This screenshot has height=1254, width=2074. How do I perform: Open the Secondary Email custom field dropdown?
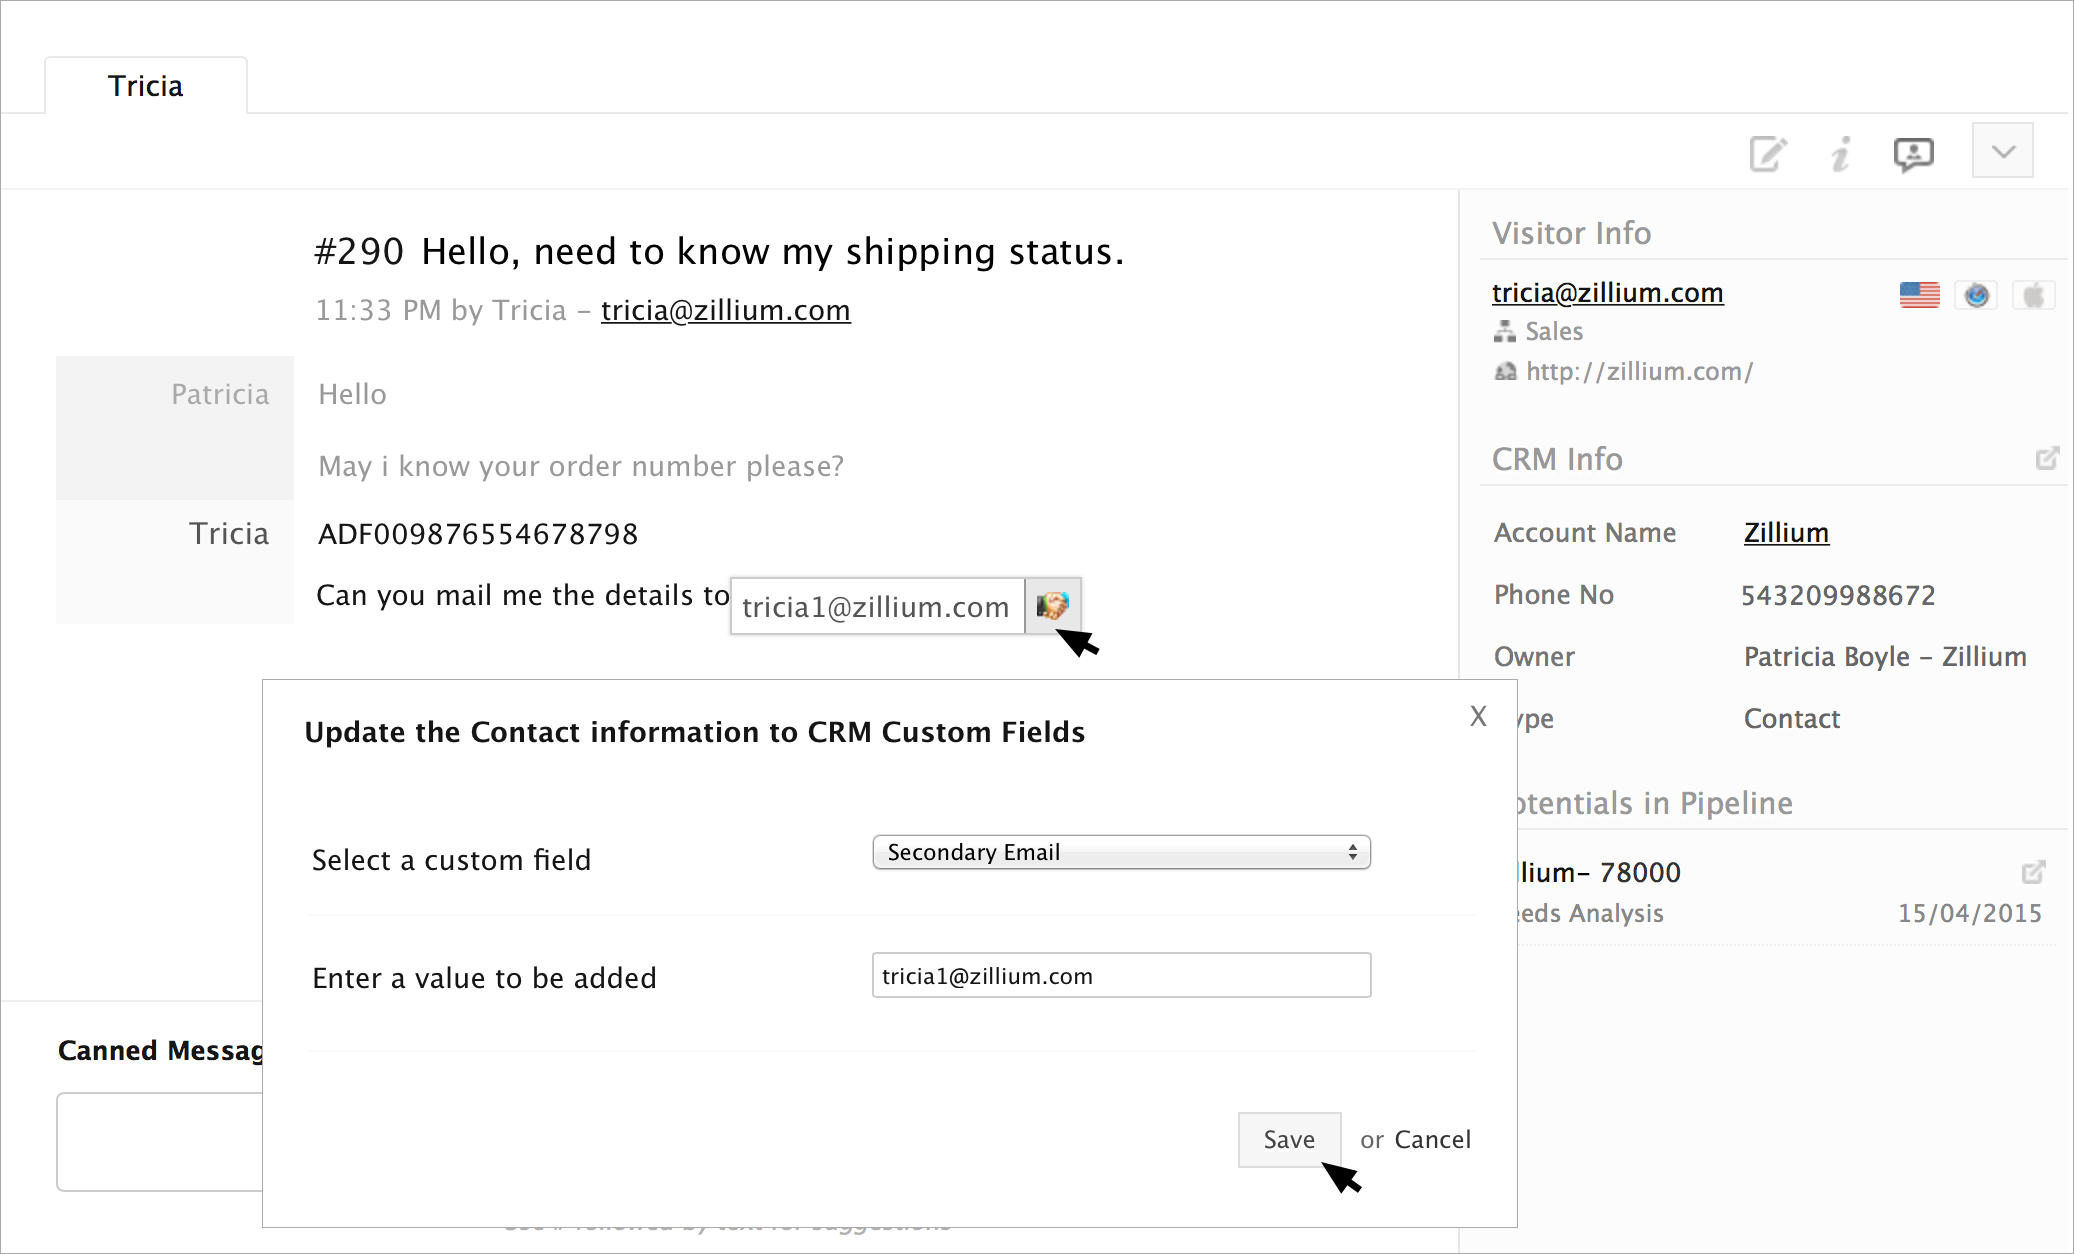(x=1121, y=852)
